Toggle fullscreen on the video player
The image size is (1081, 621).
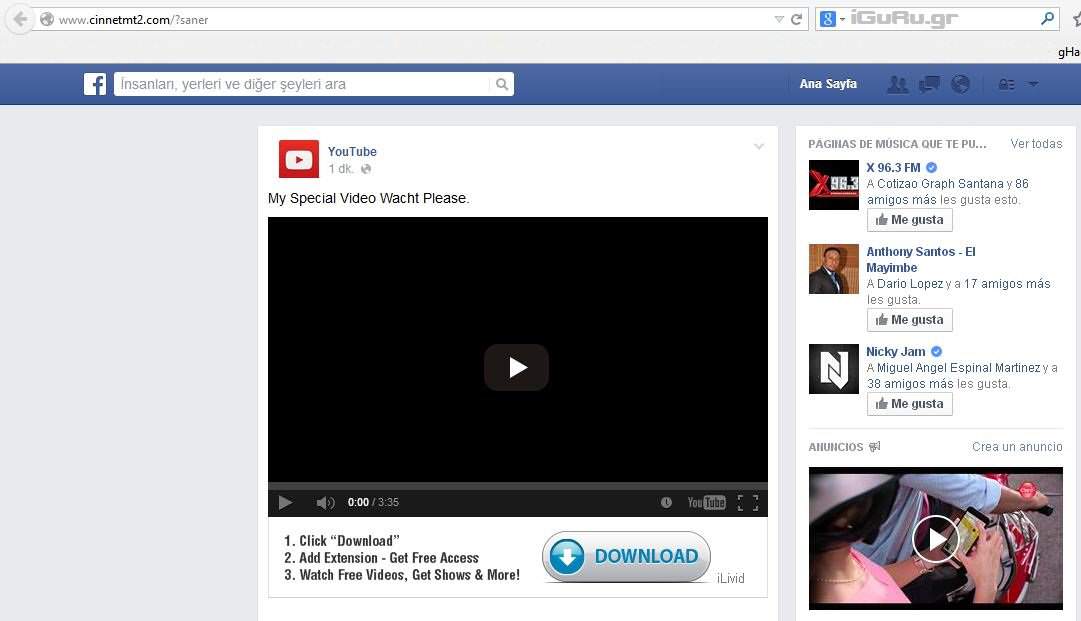tap(747, 503)
